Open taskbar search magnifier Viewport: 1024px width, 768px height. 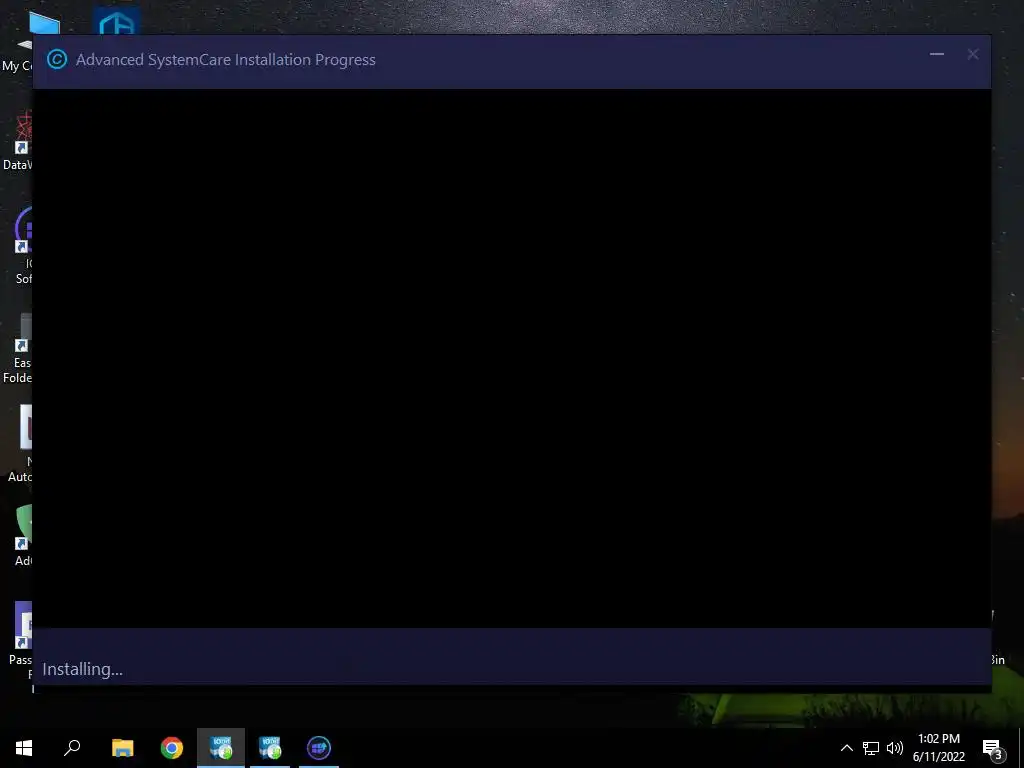(x=72, y=748)
